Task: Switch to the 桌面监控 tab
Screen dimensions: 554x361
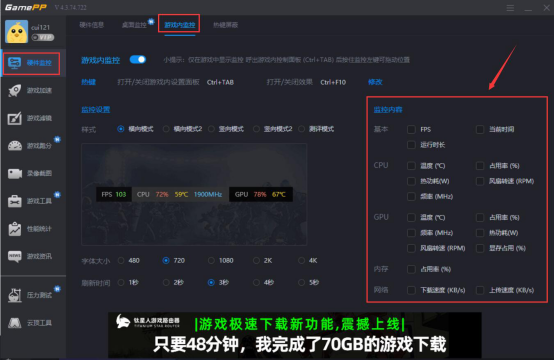Action: pos(134,25)
